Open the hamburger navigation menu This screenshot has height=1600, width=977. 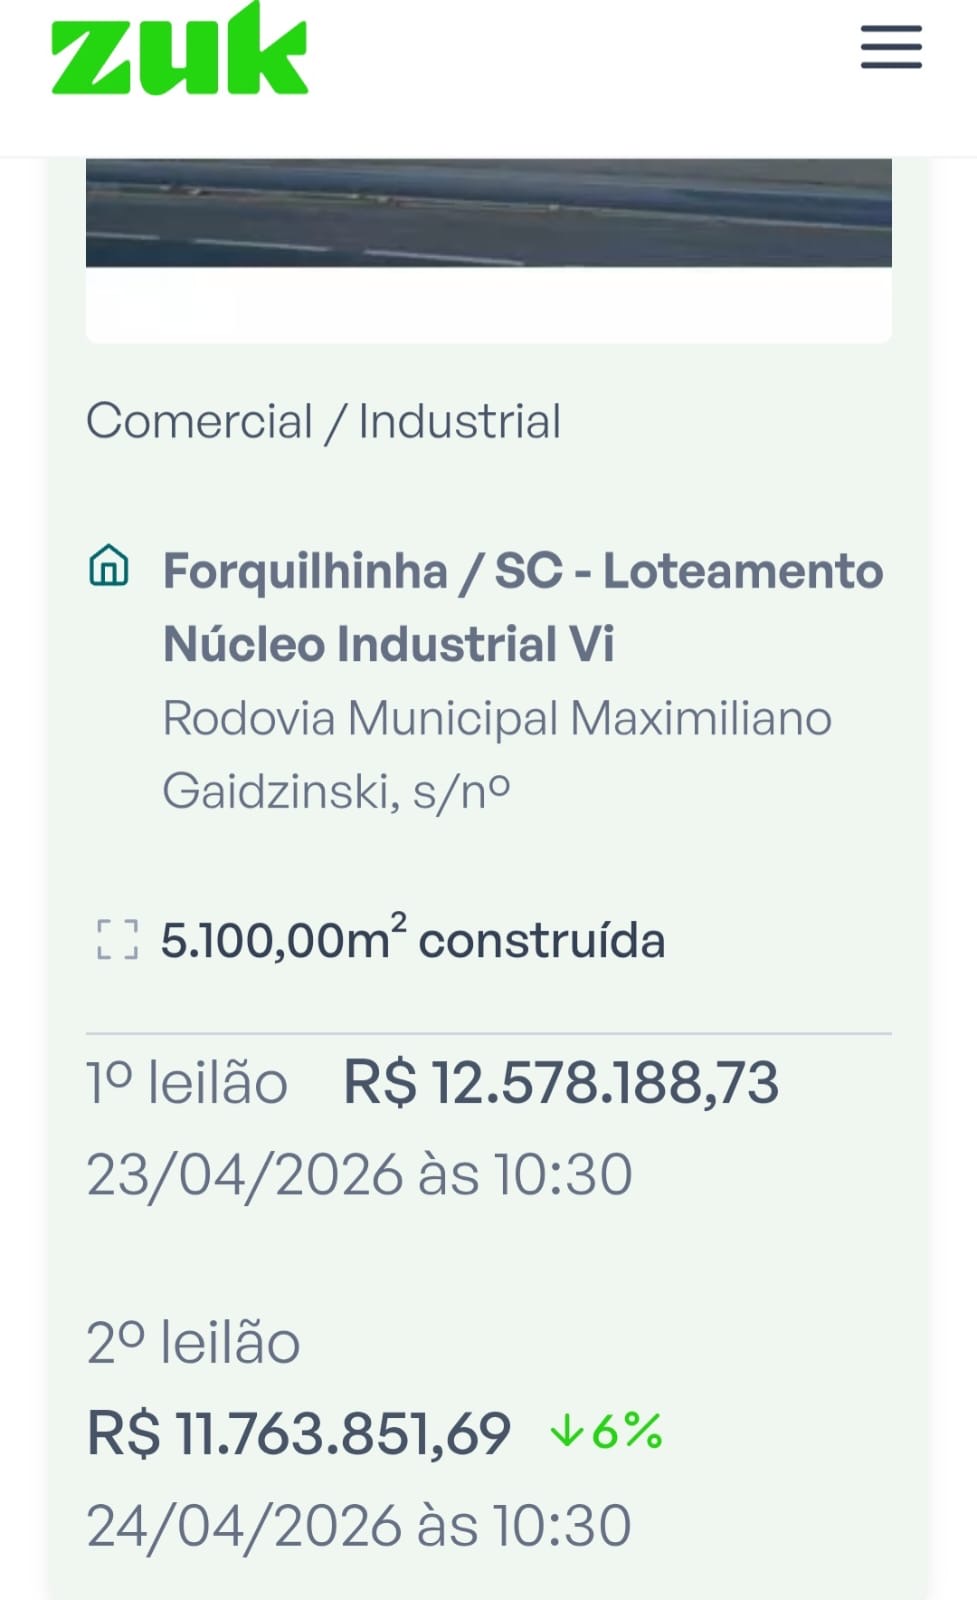[891, 47]
